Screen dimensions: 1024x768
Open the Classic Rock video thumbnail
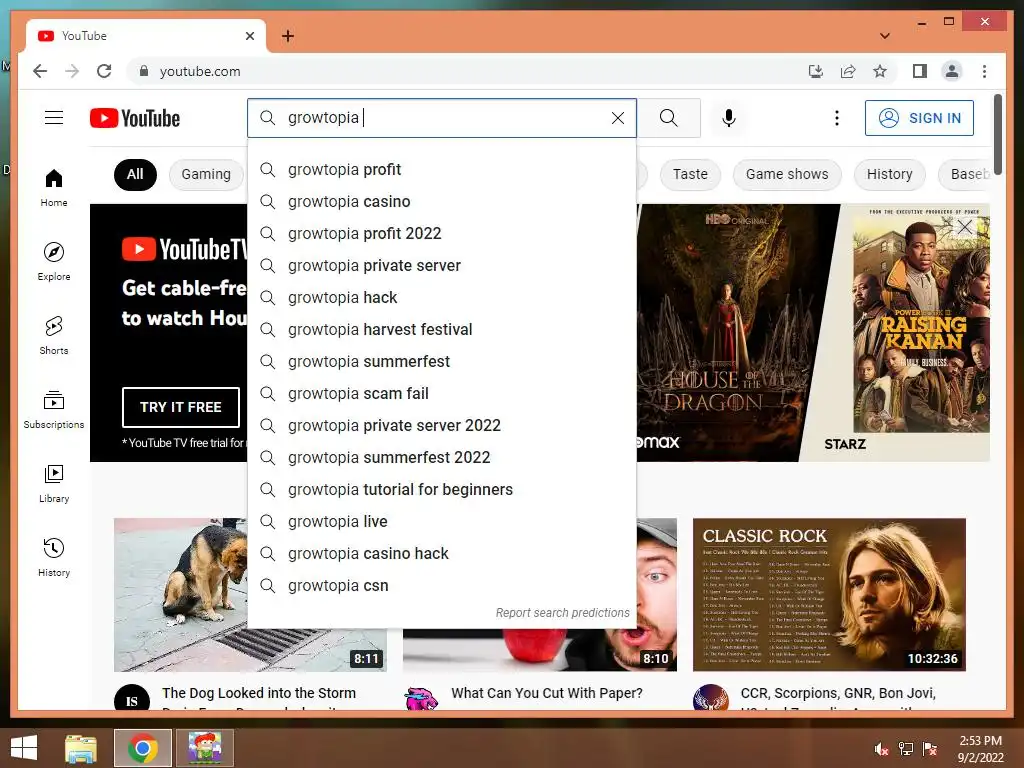(x=829, y=595)
